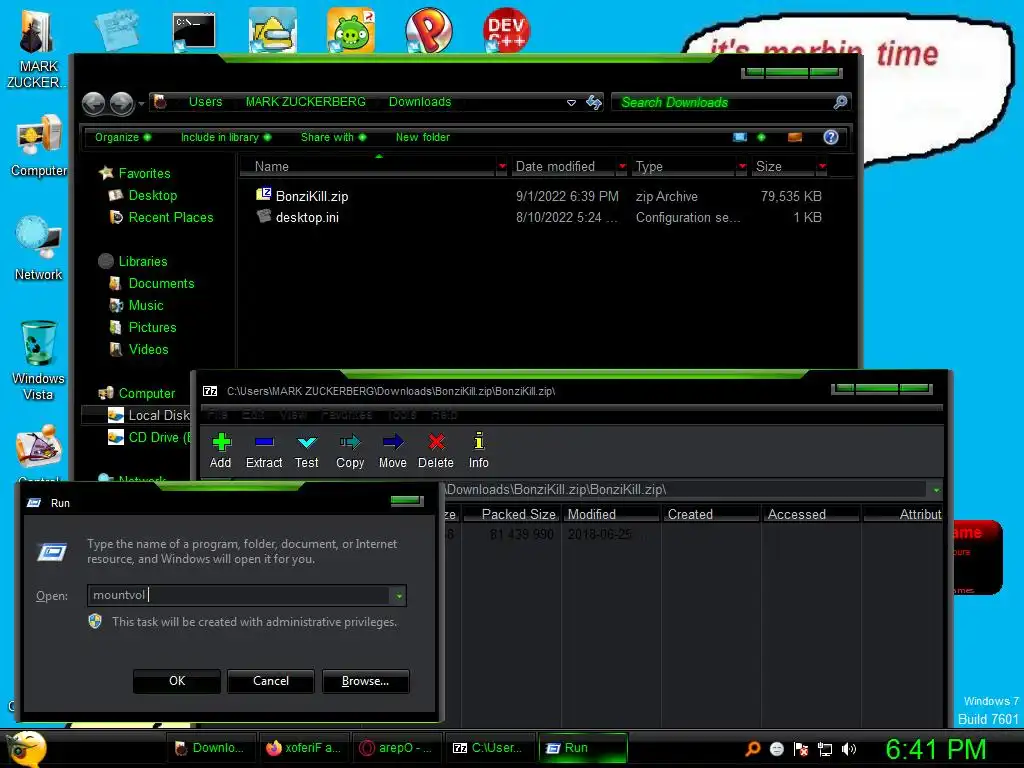Expand the 7-Zip path bar dropdown arrow

pyautogui.click(x=936, y=490)
